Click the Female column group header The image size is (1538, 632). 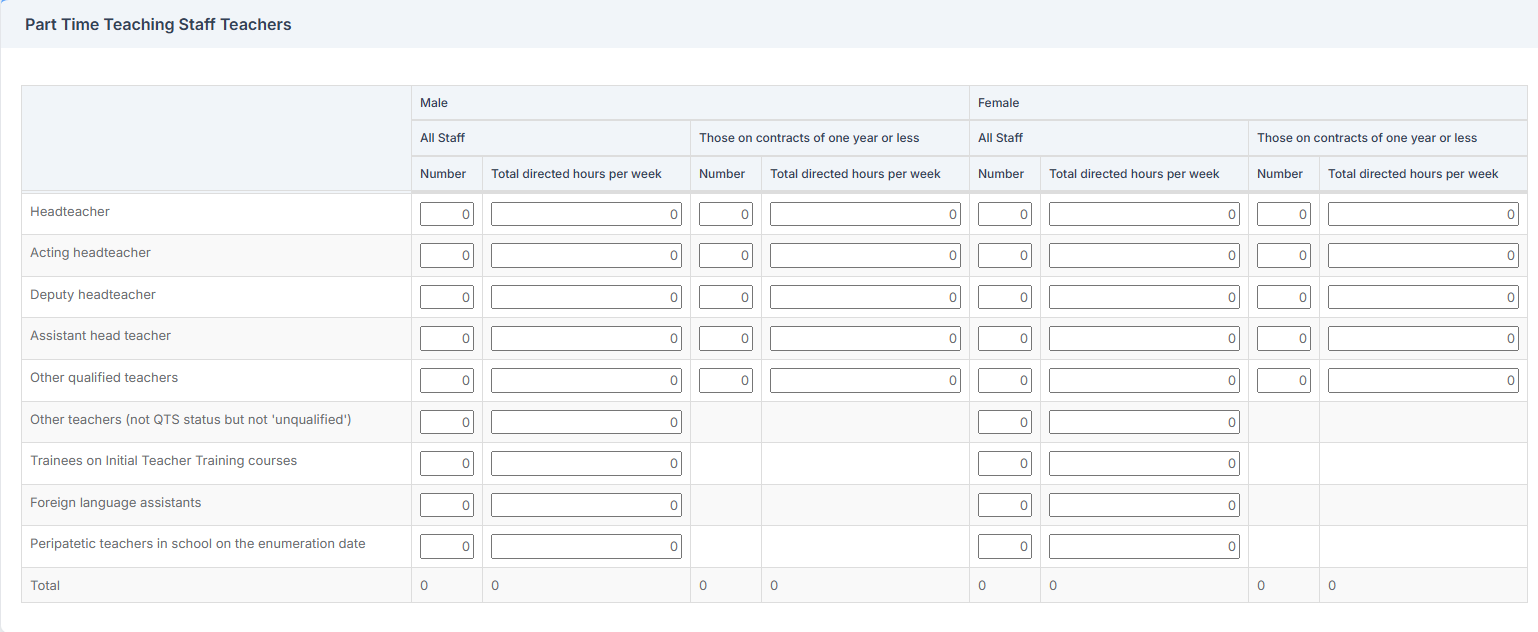click(x=998, y=103)
